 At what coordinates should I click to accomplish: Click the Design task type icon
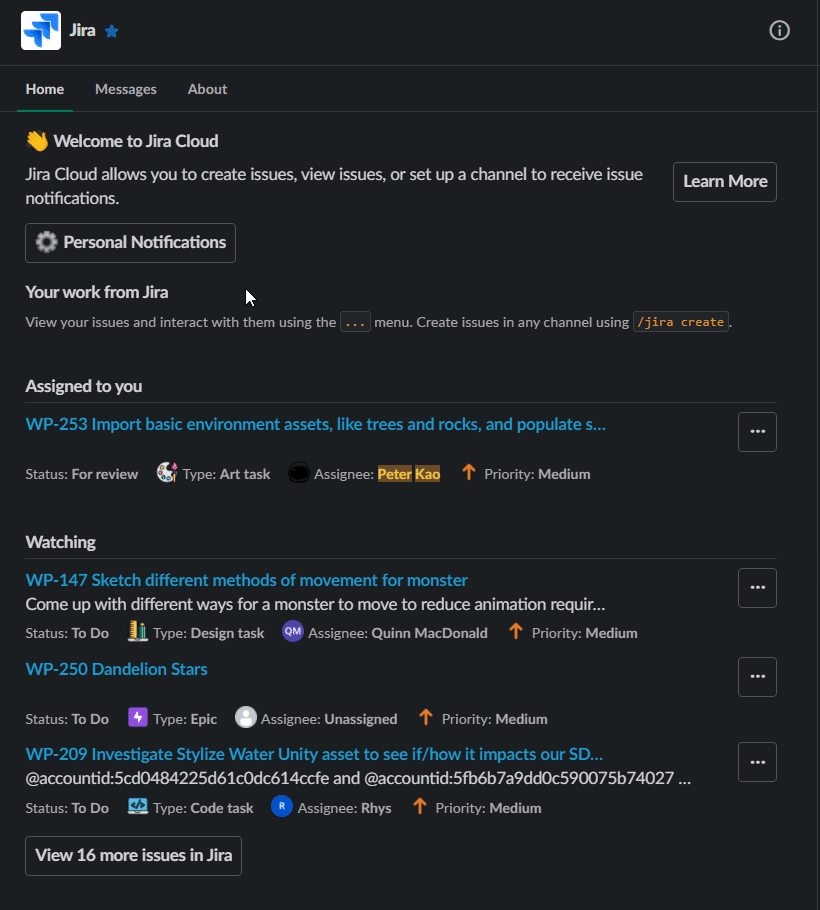pos(138,631)
